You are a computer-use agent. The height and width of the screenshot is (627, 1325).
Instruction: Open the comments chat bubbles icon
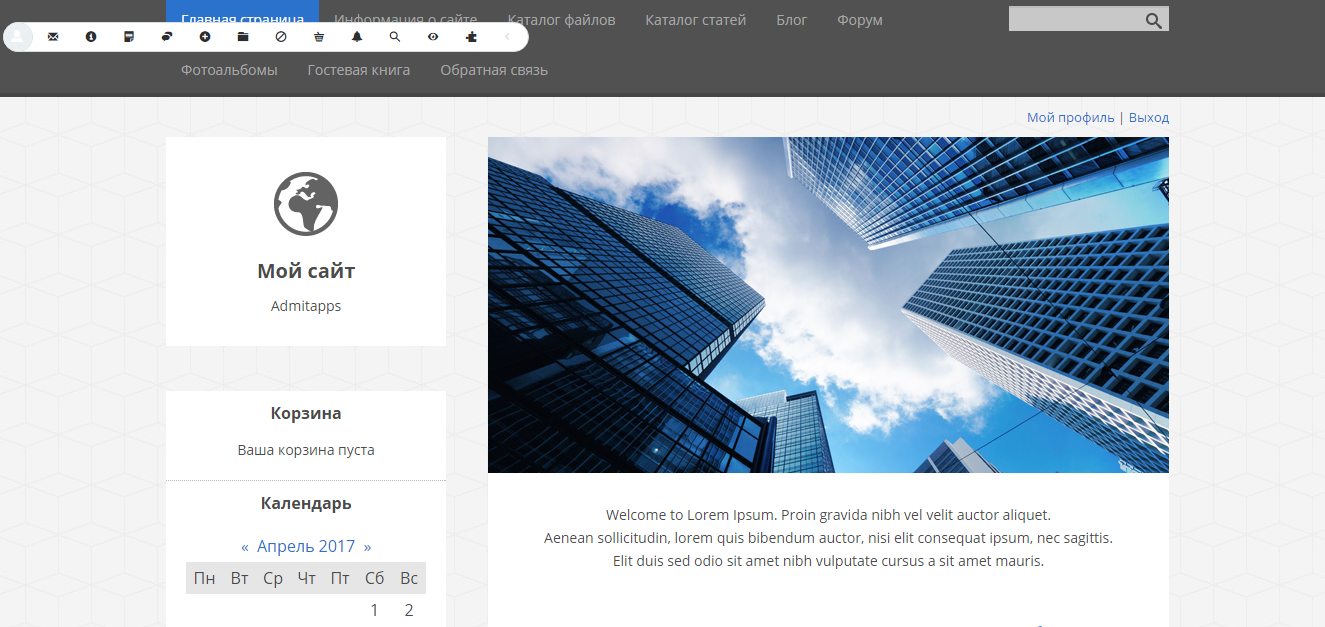pyautogui.click(x=167, y=36)
